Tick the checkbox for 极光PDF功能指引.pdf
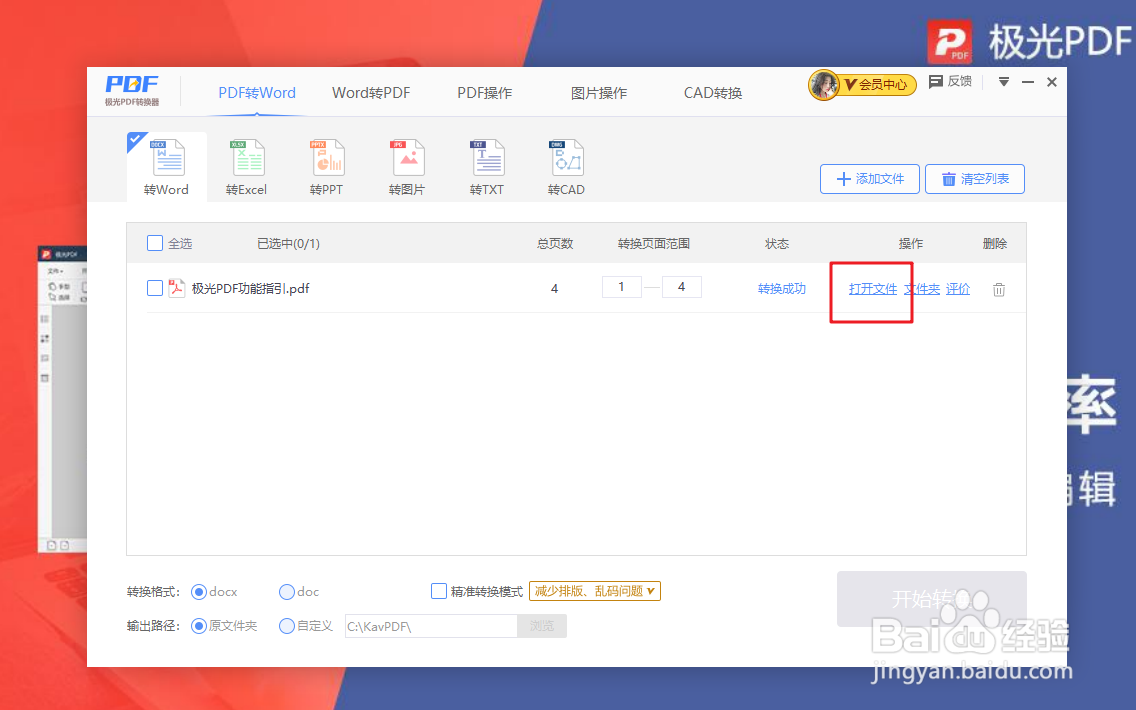1136x710 pixels. coord(155,288)
